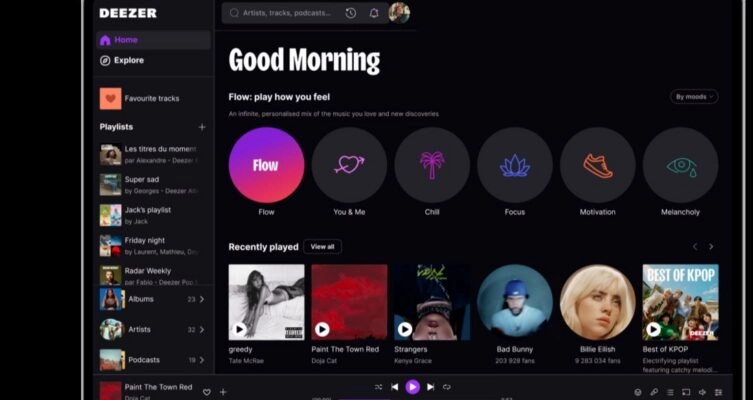Skip to next track
Image resolution: width=753 pixels, height=400 pixels.
click(x=431, y=387)
